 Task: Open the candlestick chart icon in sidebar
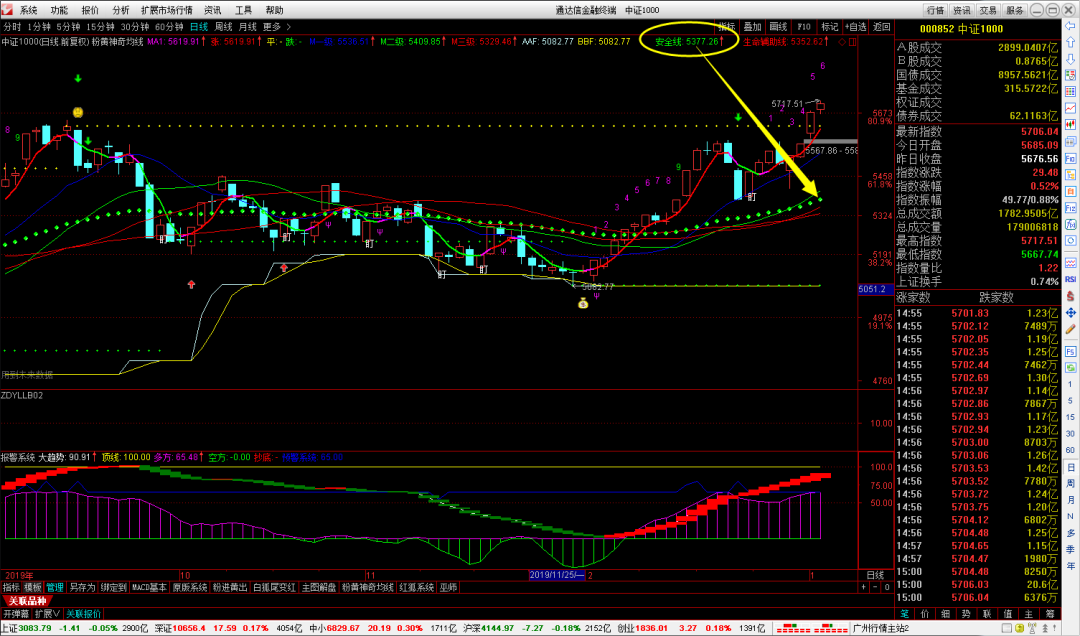(x=1070, y=125)
